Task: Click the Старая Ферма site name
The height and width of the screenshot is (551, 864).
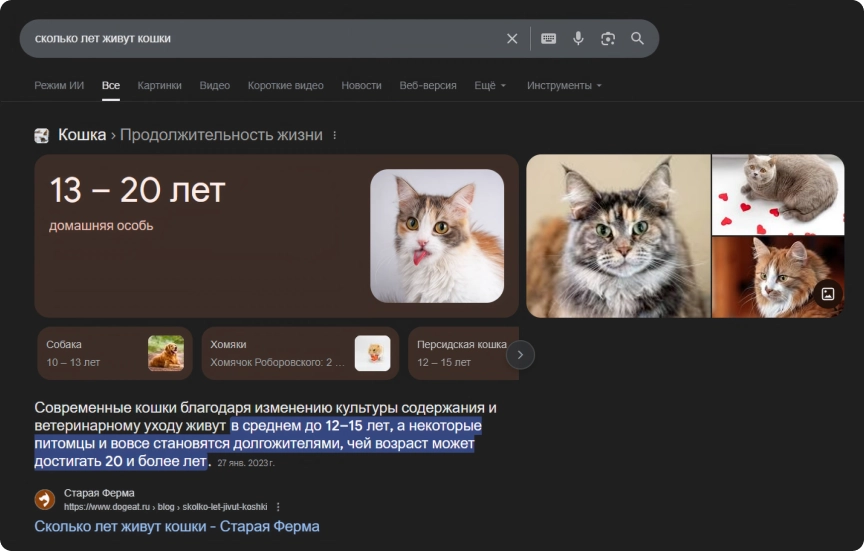Action: pos(99,493)
